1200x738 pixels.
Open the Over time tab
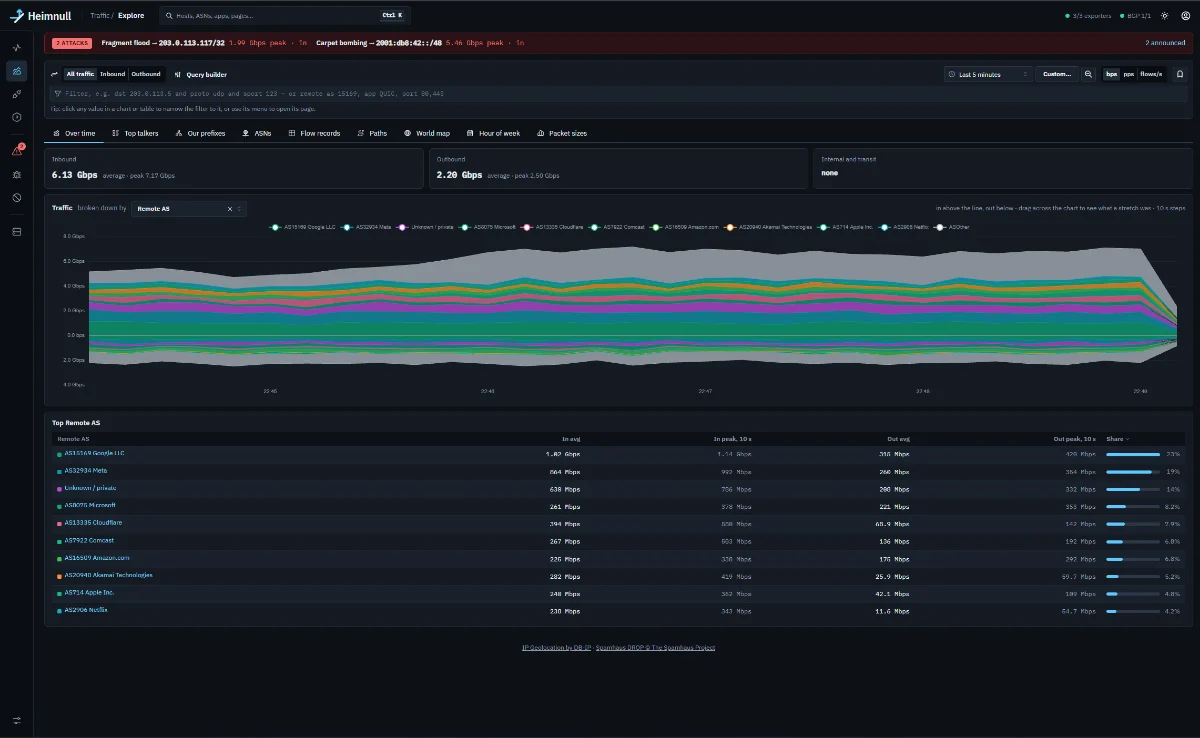point(75,133)
